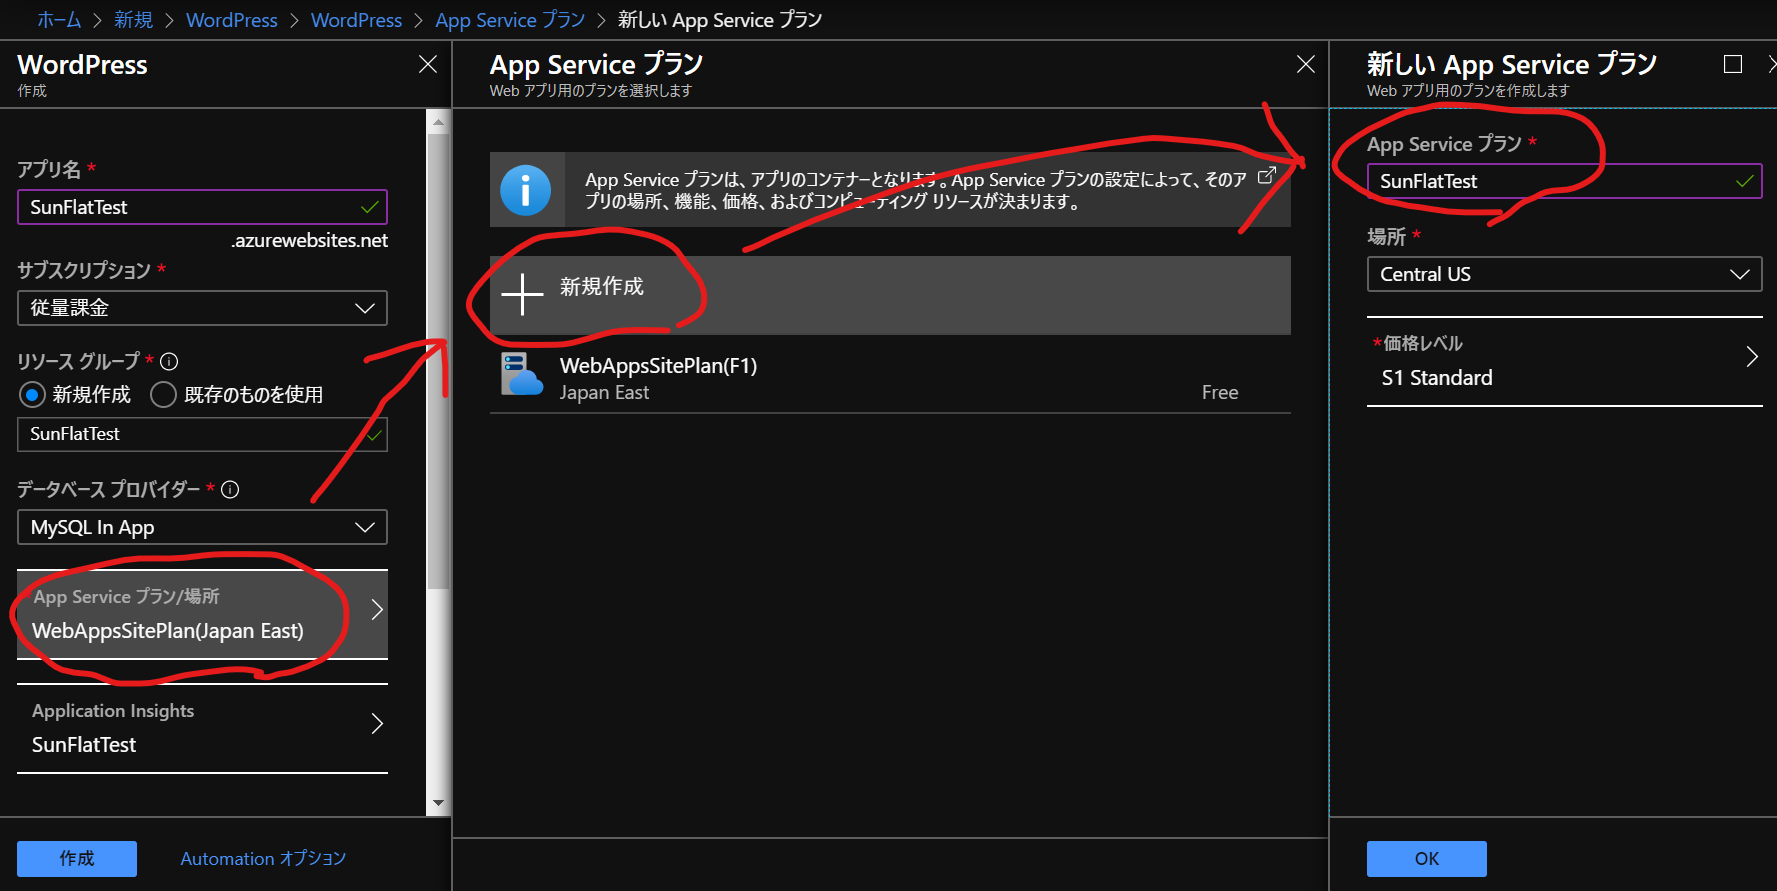Click the info icon beside リソース グループ

169,361
